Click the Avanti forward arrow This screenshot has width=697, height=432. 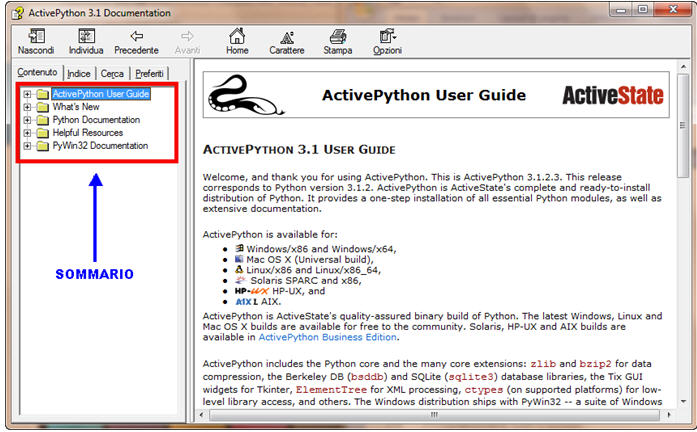(x=187, y=36)
